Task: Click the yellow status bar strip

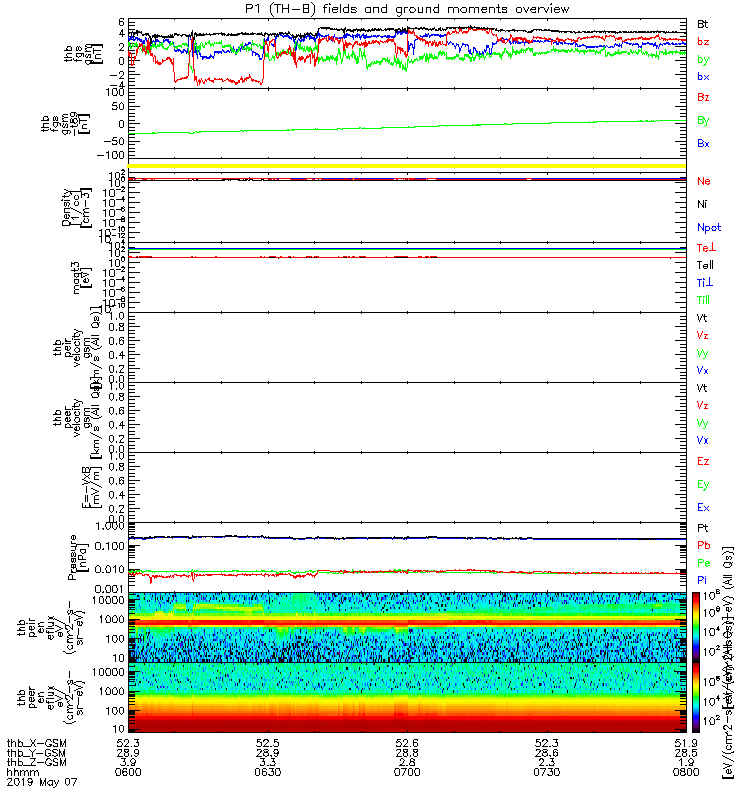Action: coord(407,166)
